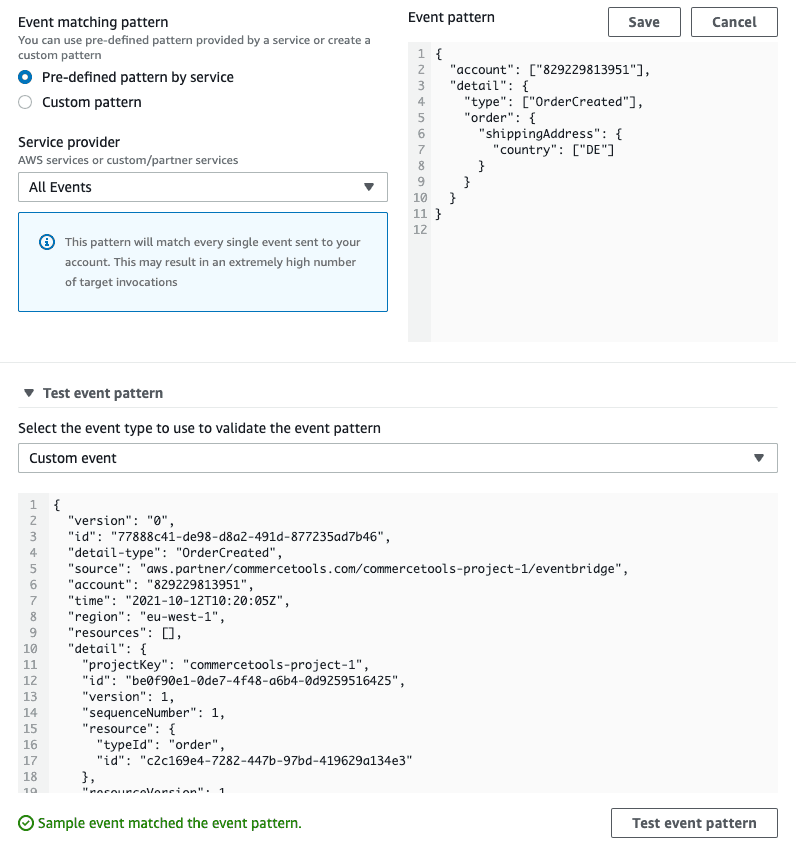
Task: Select Pre-defined pattern by service
Action: (26, 77)
